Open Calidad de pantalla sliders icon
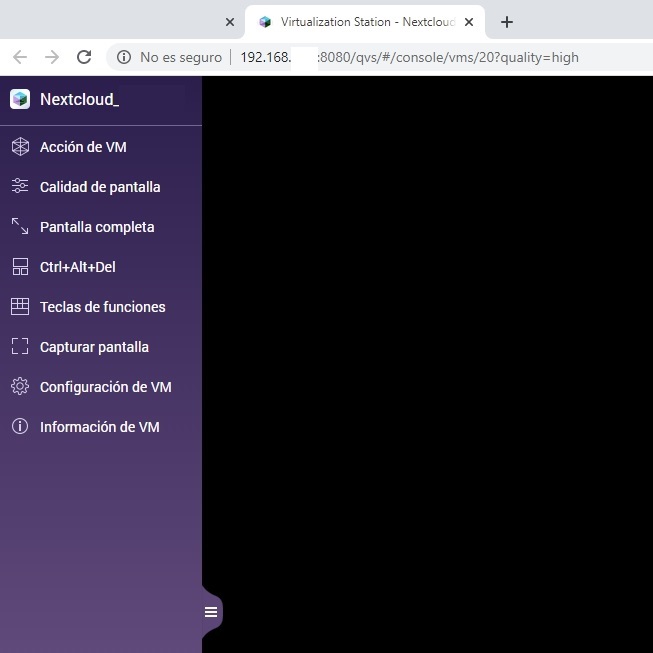 coord(20,187)
